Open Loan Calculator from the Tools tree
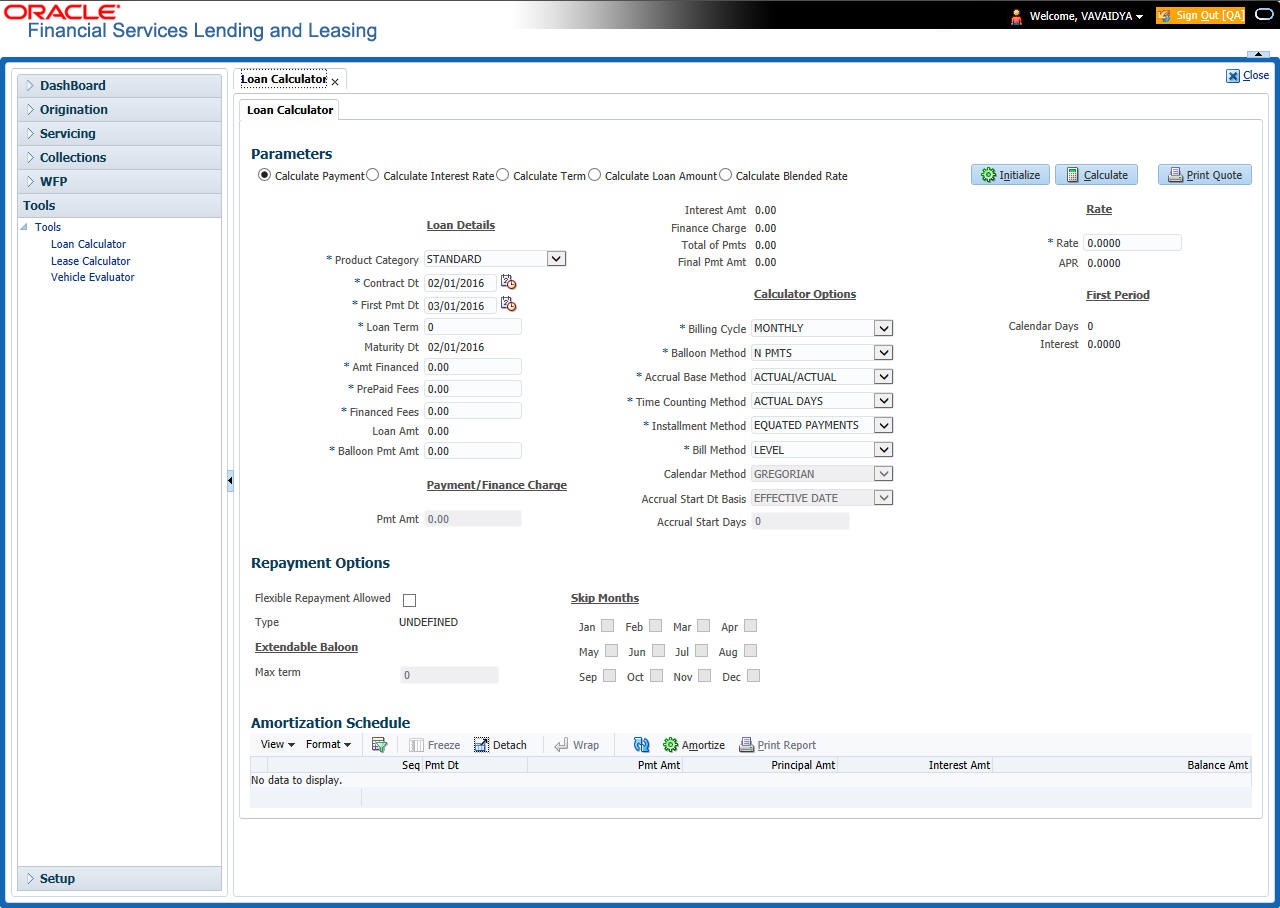Screen dimensions: 1280x908 tap(88, 244)
